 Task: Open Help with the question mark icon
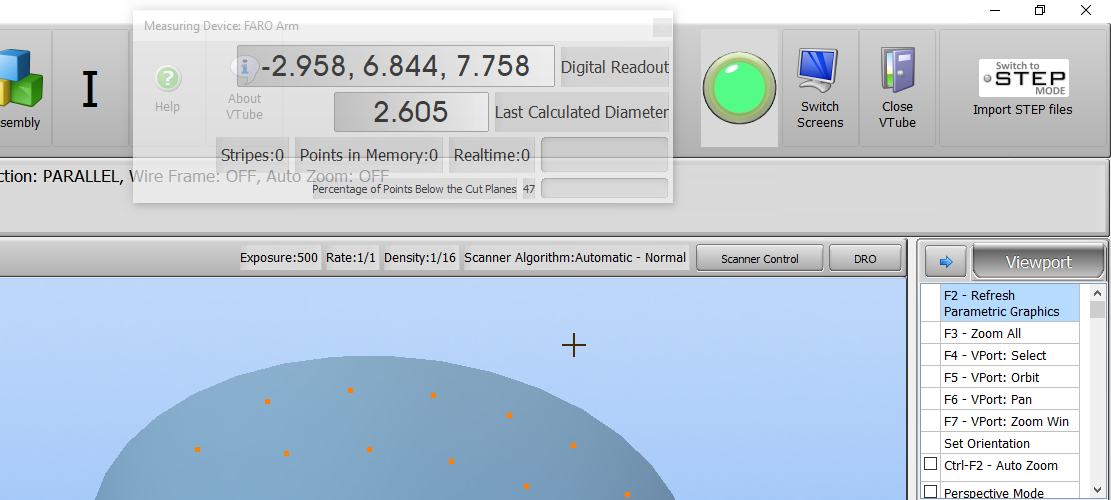pos(167,79)
